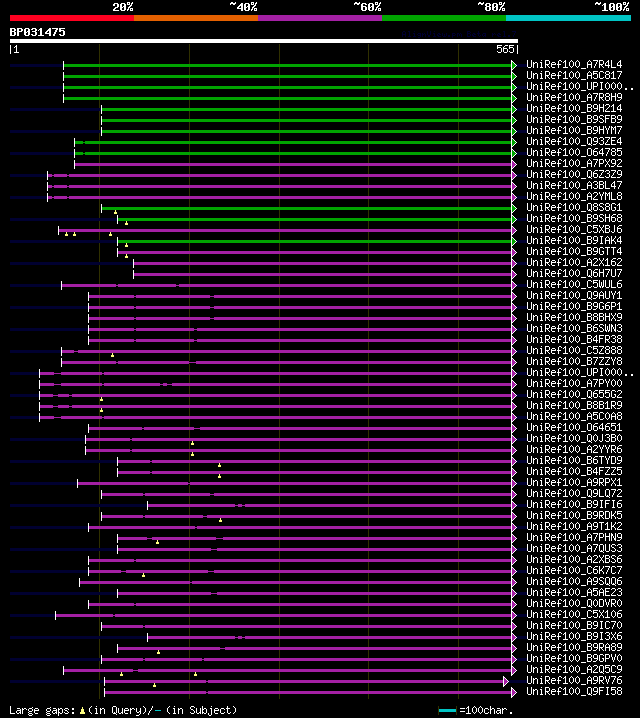The width and height of the screenshot is (640, 718).
Task: Open hit UniRef100_B9GTT4
Action: click(x=574, y=251)
